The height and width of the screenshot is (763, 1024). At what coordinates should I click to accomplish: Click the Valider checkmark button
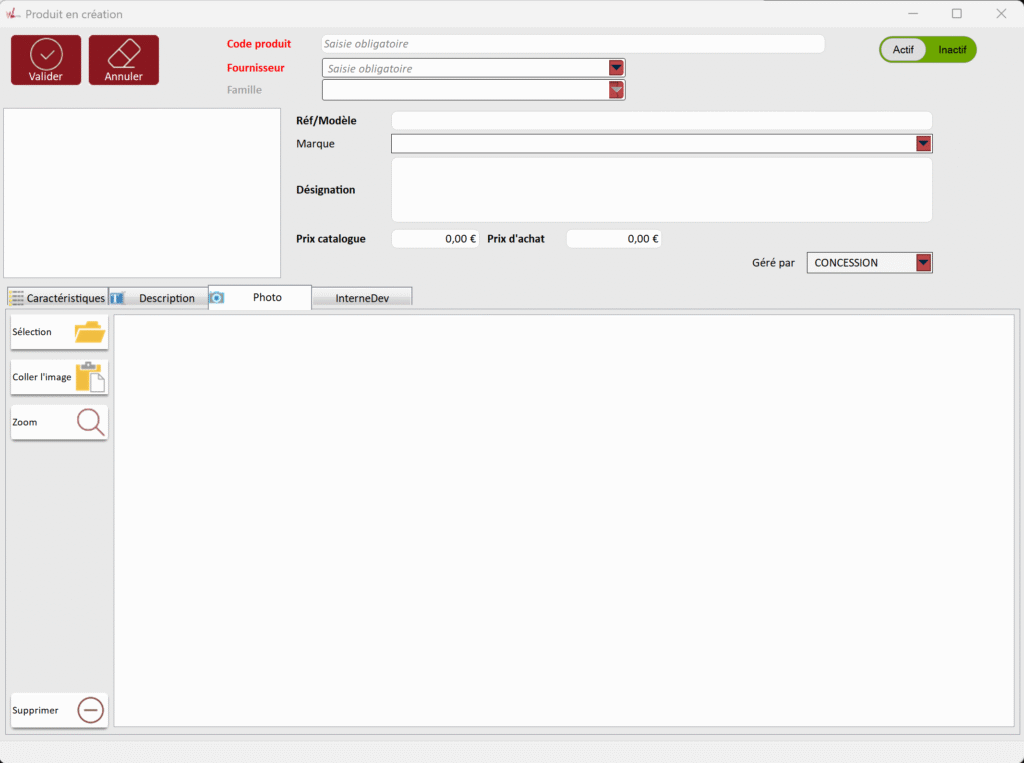46,60
